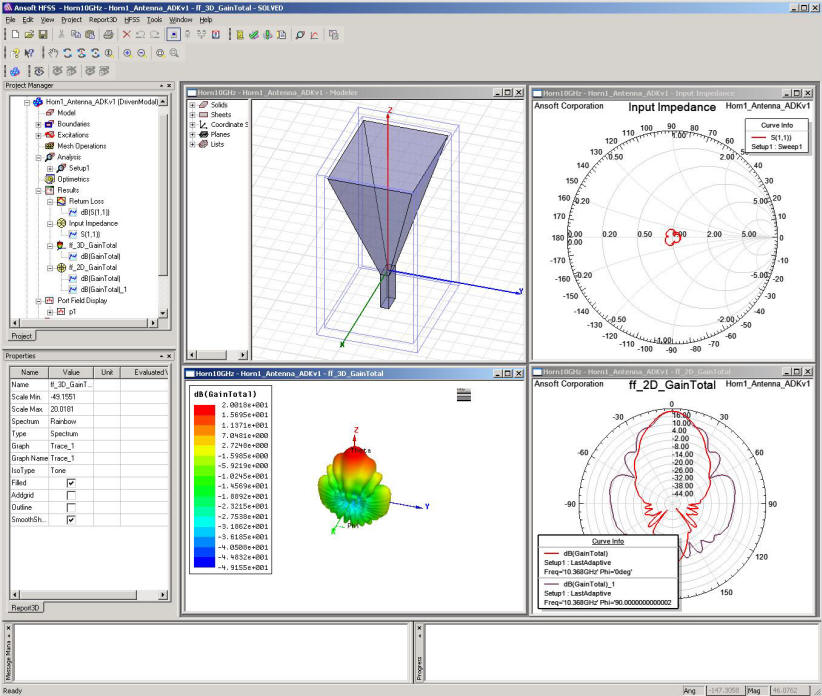Click the red curve Create Report icon

[x=314, y=35]
